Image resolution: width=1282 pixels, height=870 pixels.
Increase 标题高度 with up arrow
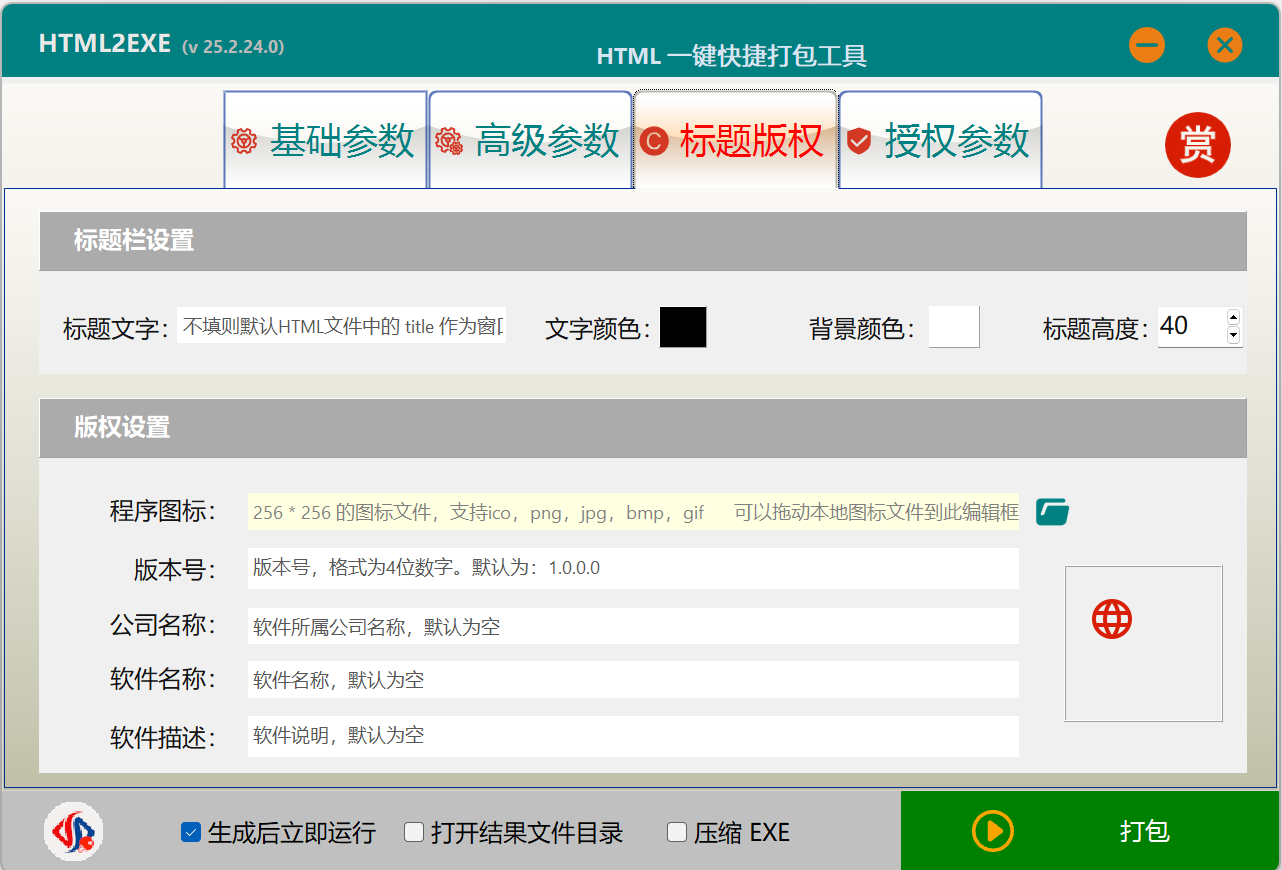pos(1233,317)
